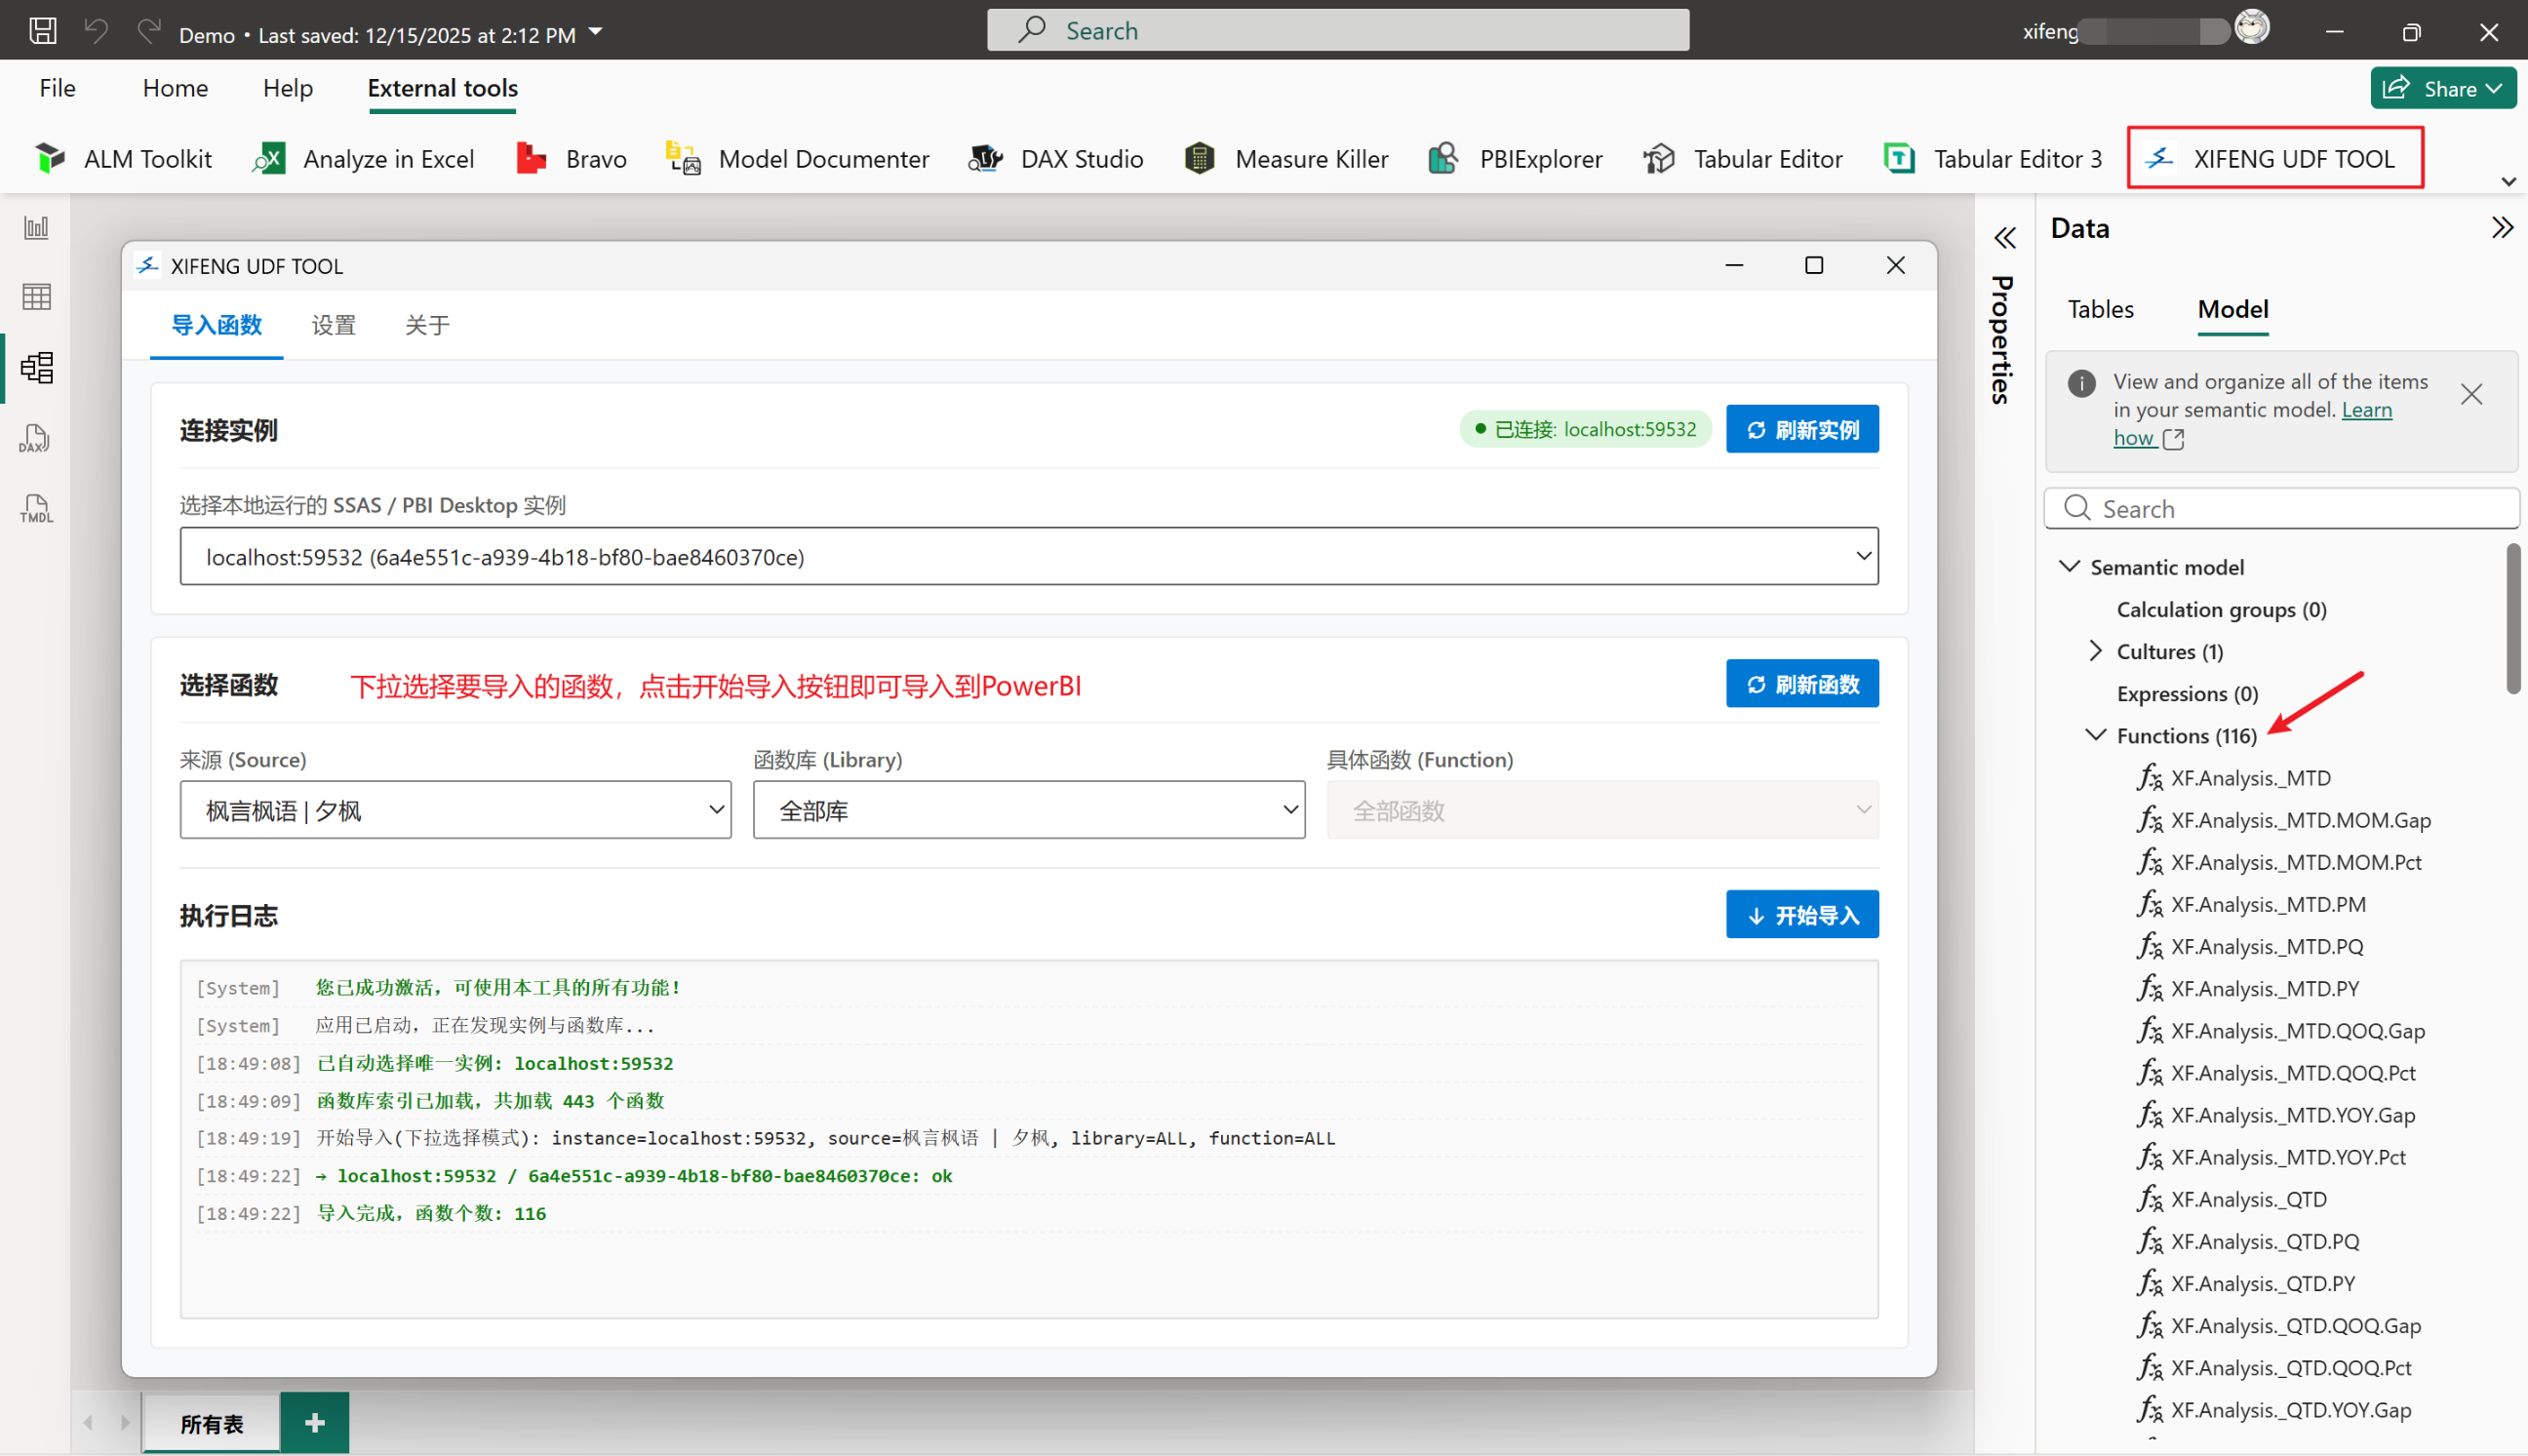The image size is (2528, 1456).
Task: Switch to Report view in left sidebar
Action: pyautogui.click(x=37, y=228)
